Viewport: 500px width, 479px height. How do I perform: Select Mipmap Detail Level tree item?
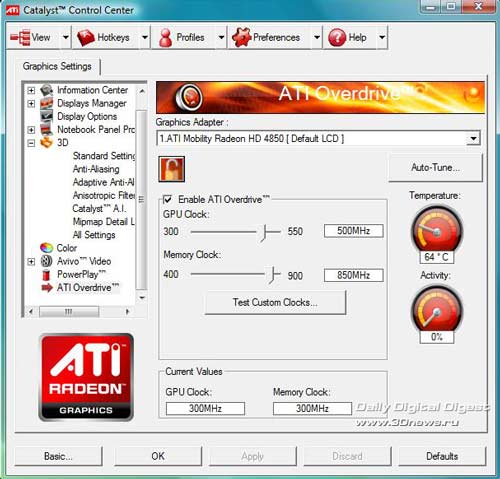pos(104,221)
